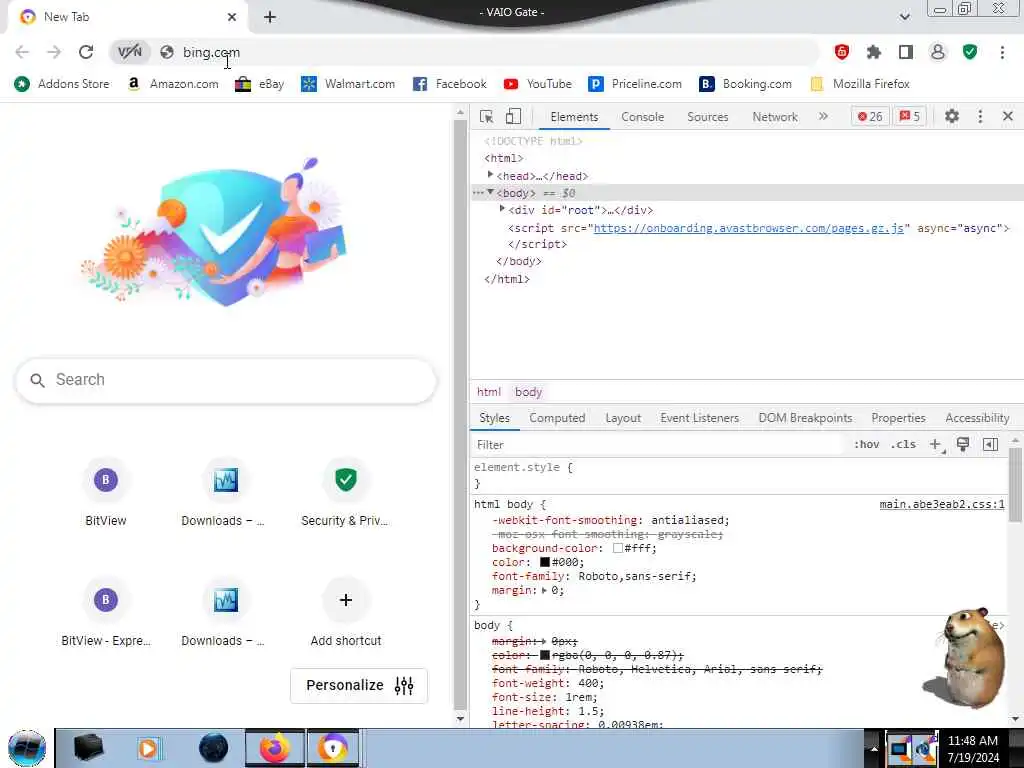This screenshot has height=768, width=1024.
Task: Switch to the Sources tab
Action: coord(707,117)
